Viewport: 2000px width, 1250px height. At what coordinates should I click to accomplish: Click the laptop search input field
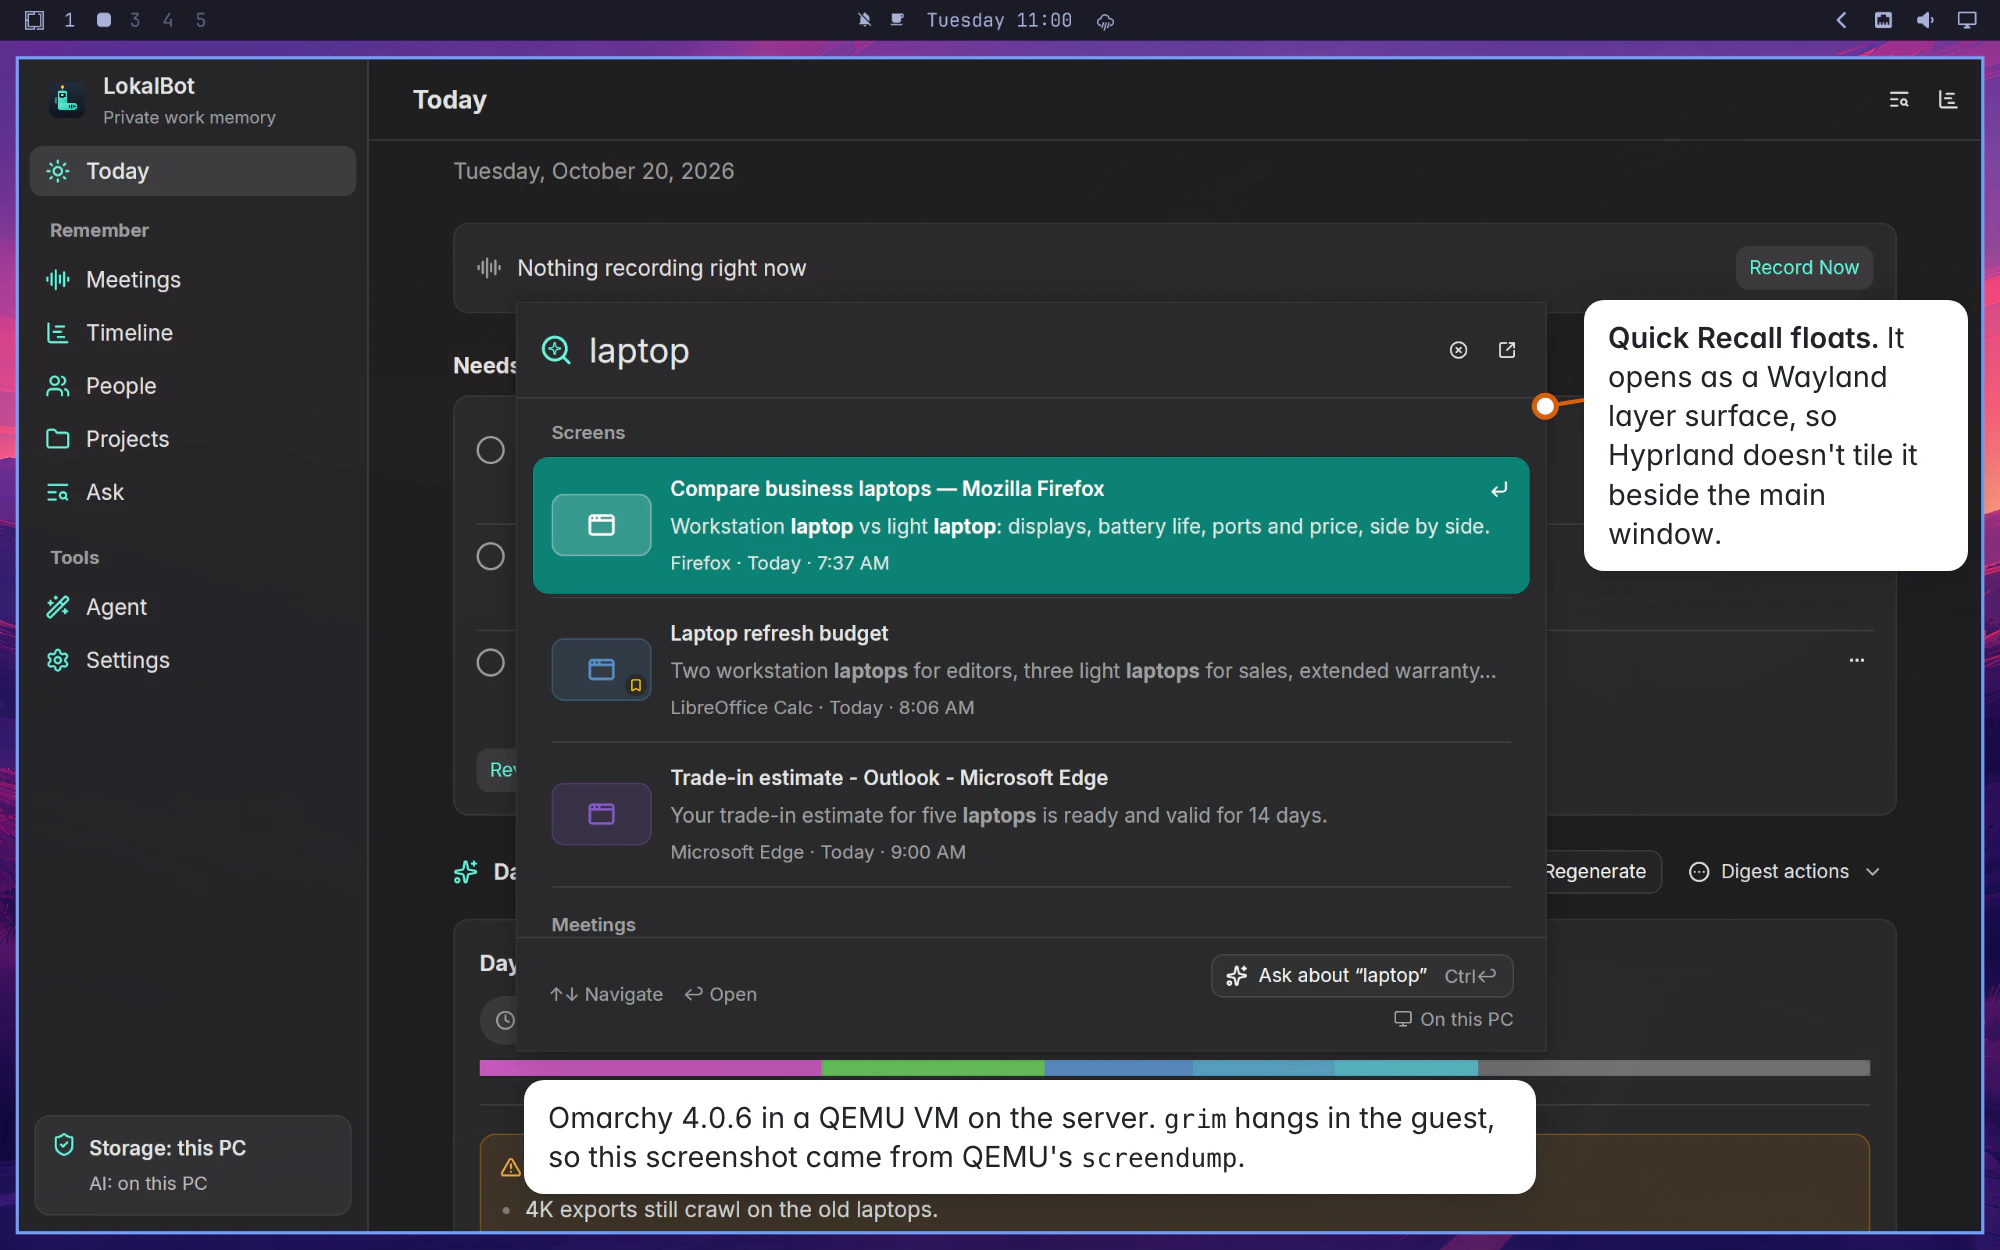1010,351
